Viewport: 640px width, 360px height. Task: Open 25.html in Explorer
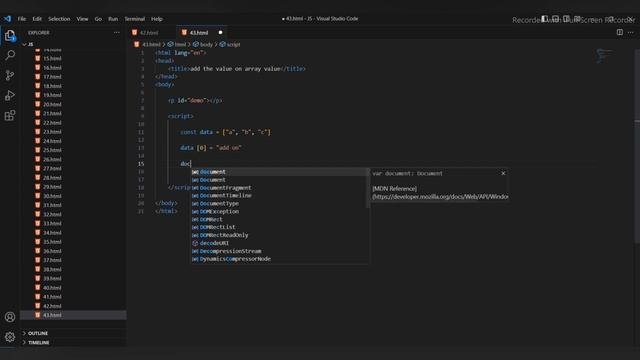[x=52, y=150]
